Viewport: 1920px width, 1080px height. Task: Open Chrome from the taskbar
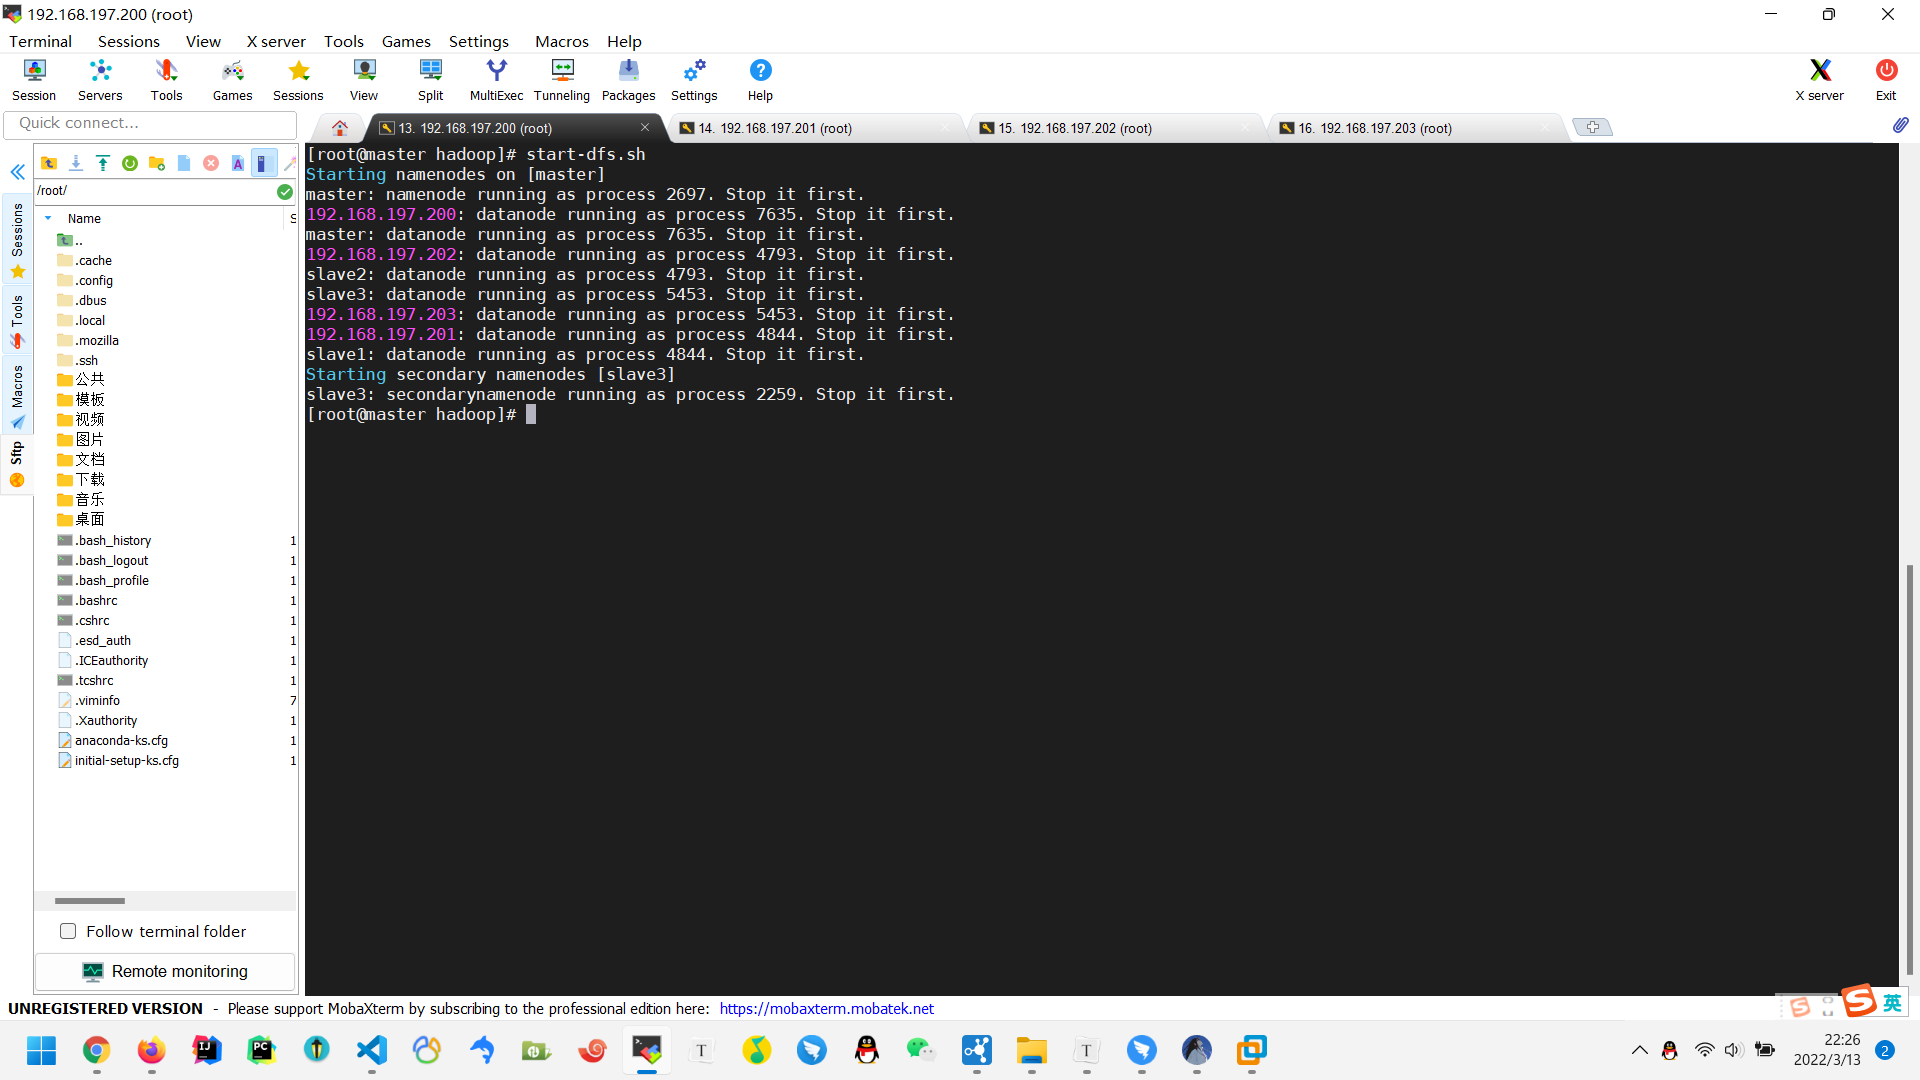point(96,1050)
